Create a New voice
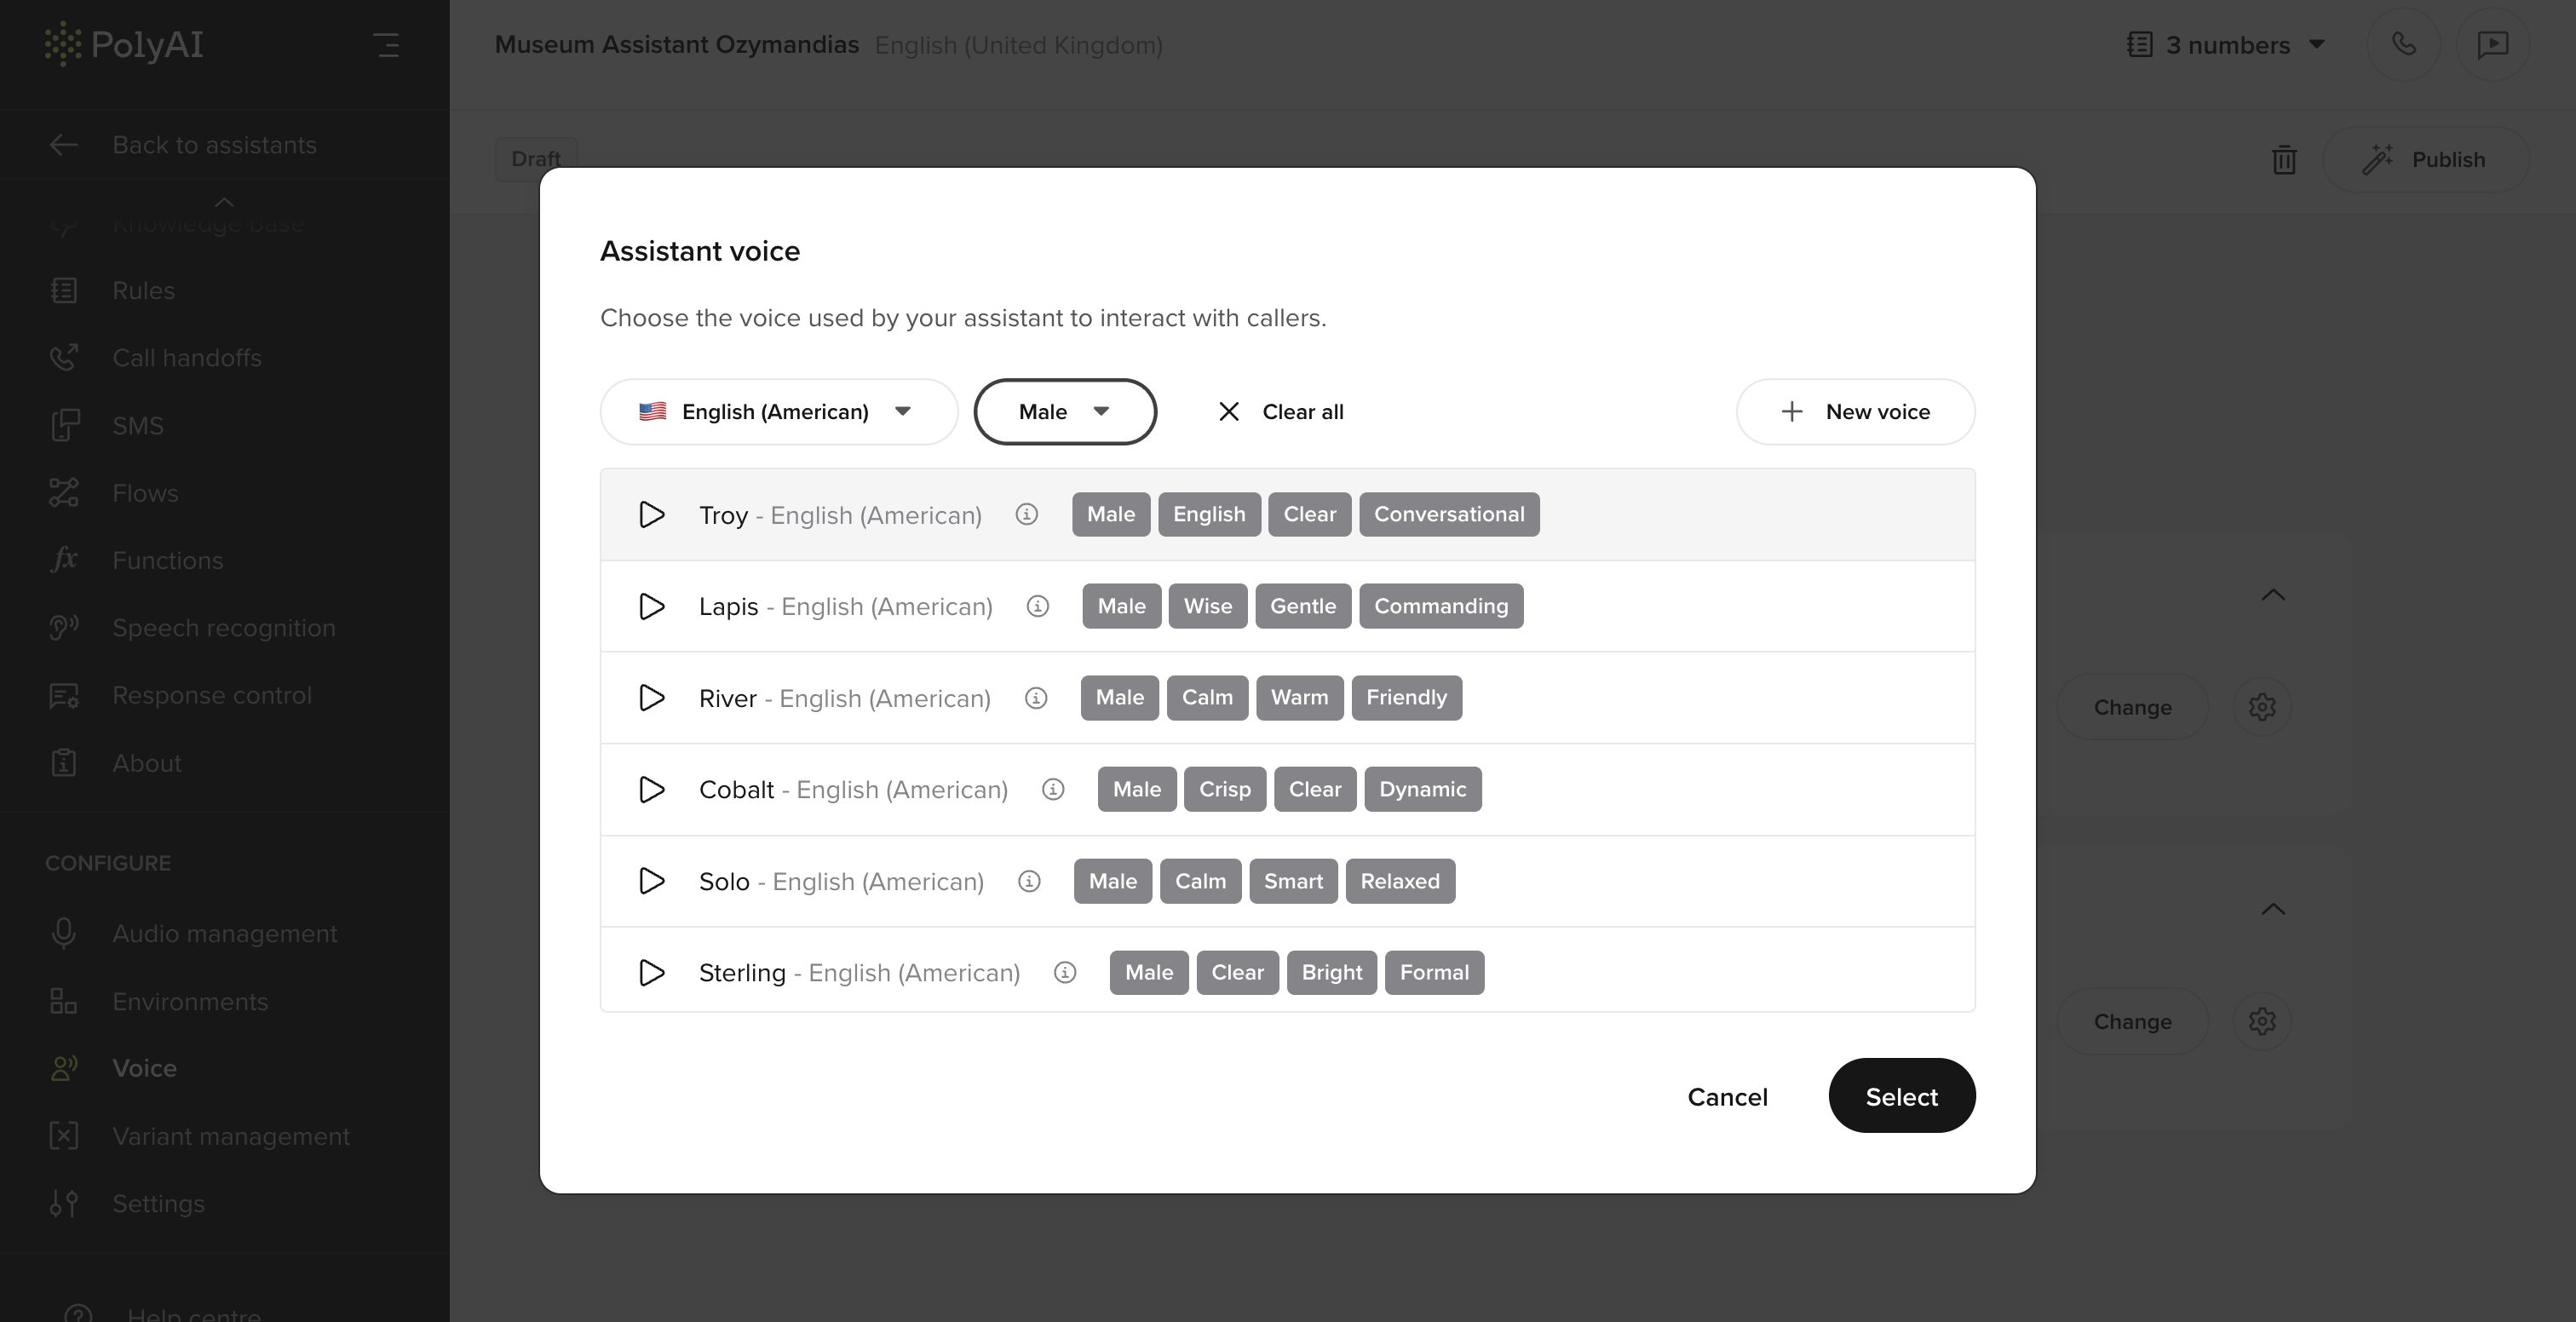The height and width of the screenshot is (1322, 2576). tap(1855, 411)
